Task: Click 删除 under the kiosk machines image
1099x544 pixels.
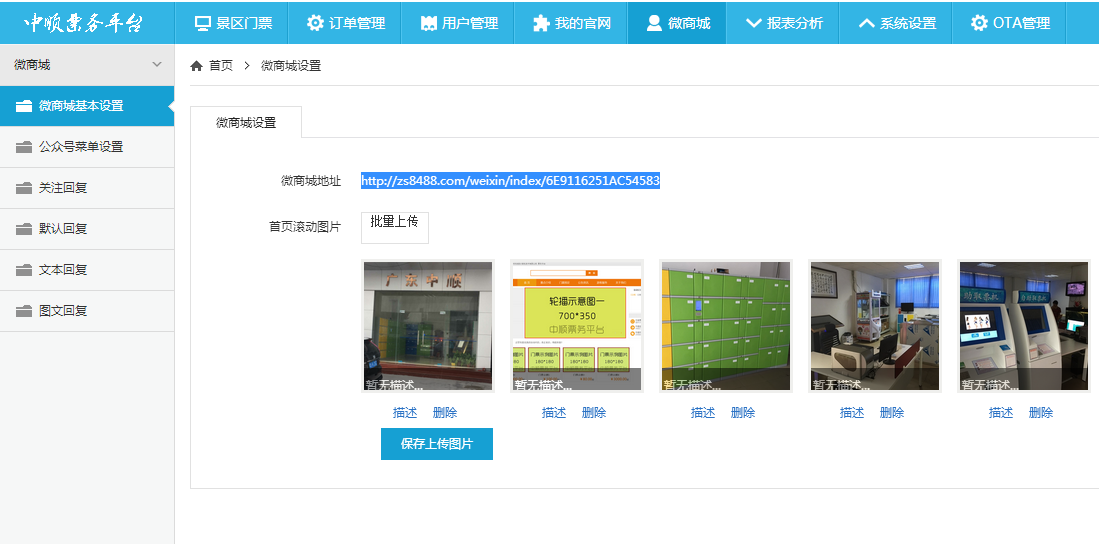Action: [x=1041, y=413]
